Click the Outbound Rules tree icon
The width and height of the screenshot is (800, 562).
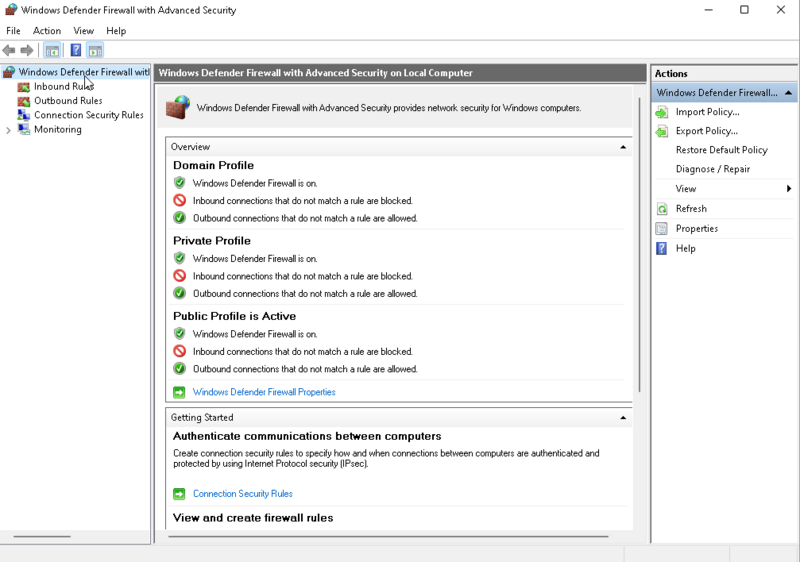click(x=23, y=101)
